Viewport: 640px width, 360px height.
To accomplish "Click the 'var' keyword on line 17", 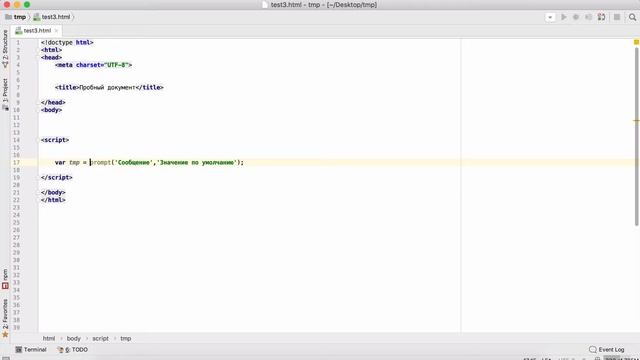I will point(60,162).
